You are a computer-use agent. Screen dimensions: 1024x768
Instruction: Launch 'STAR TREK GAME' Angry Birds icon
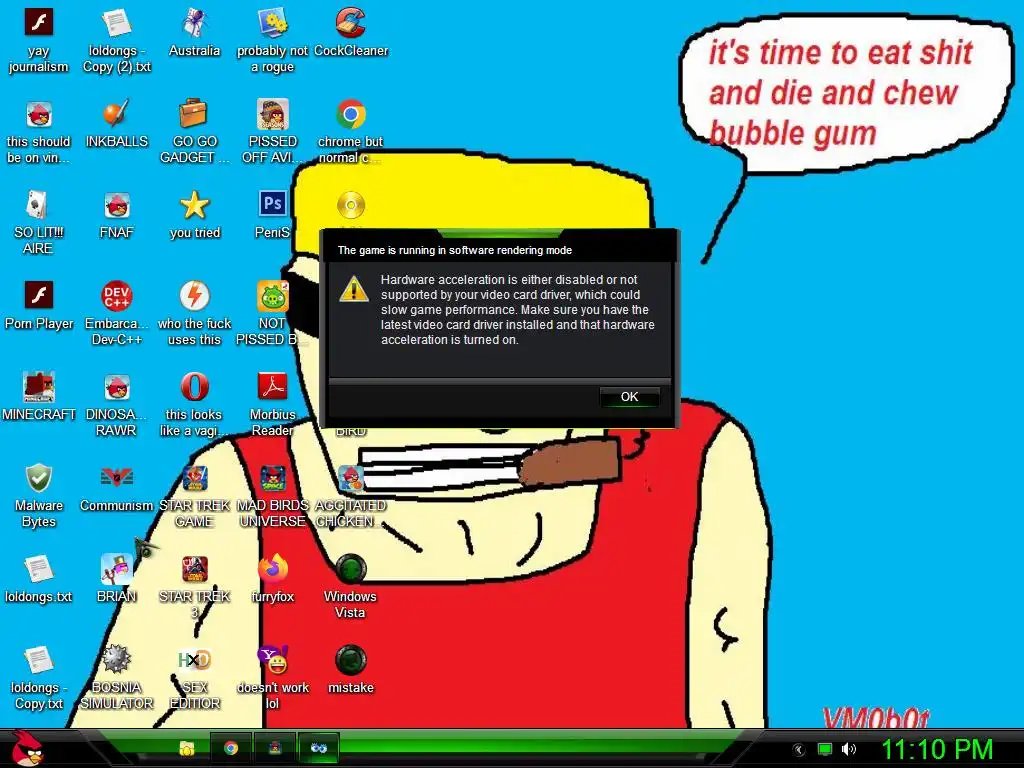(195, 478)
